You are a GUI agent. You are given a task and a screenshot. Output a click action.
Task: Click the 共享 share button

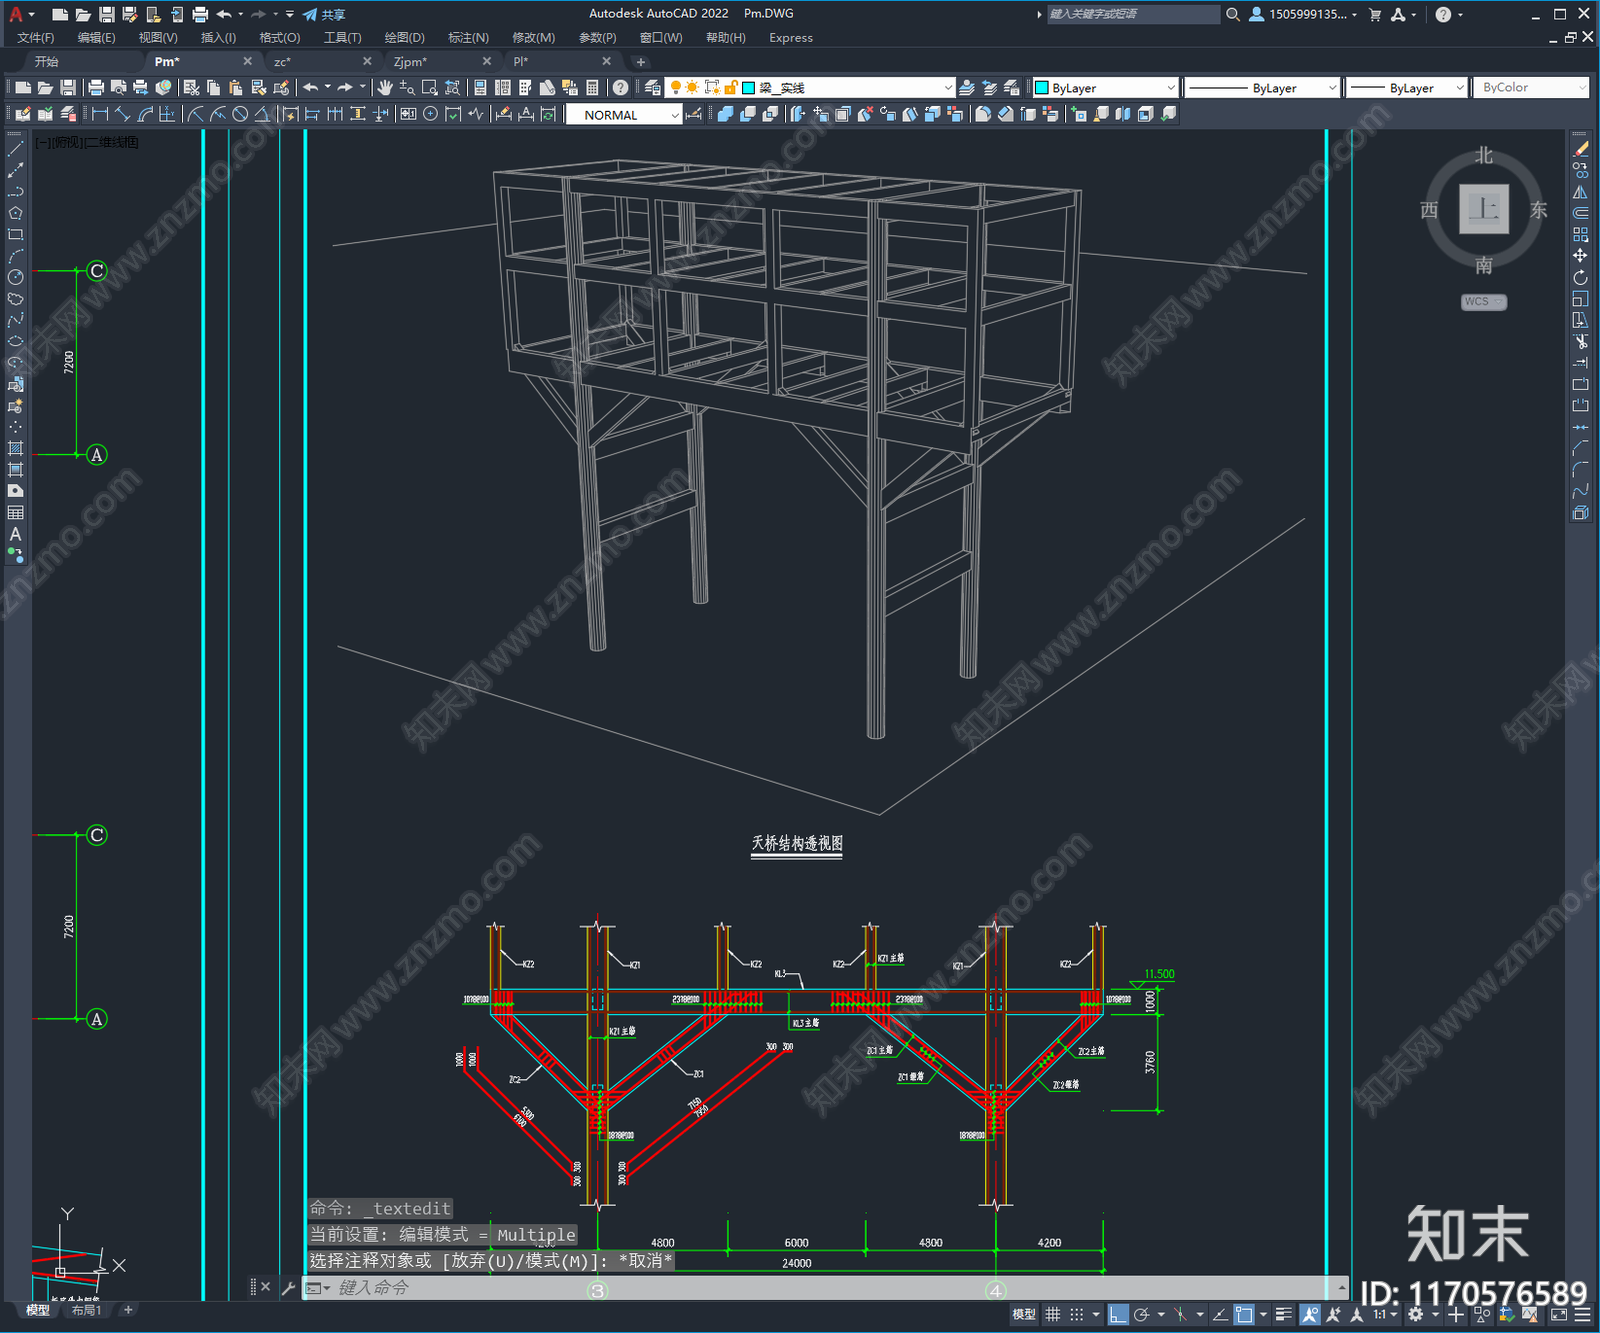[x=324, y=14]
